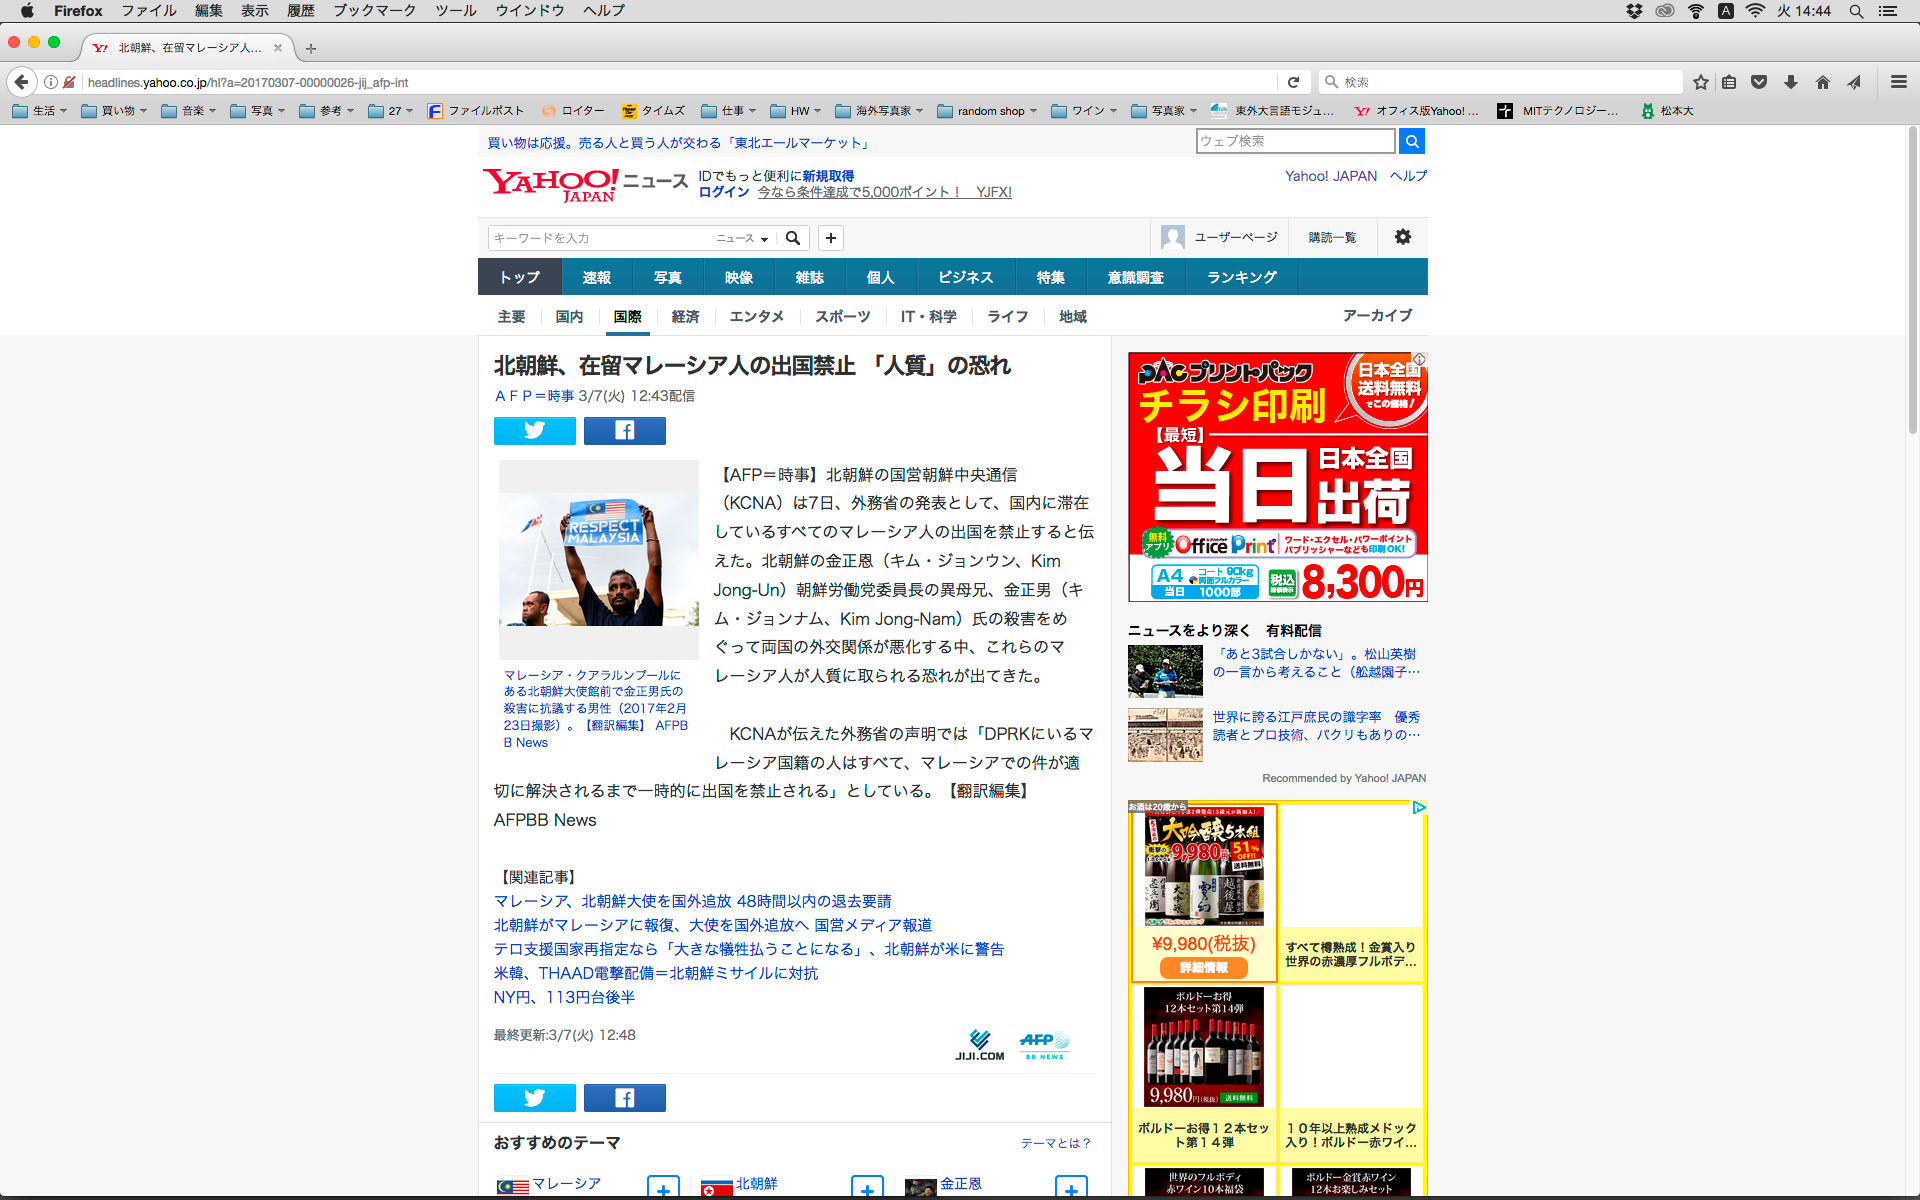Follow the 北朝鮮 theme plus button
Image resolution: width=1920 pixels, height=1200 pixels.
866,1188
